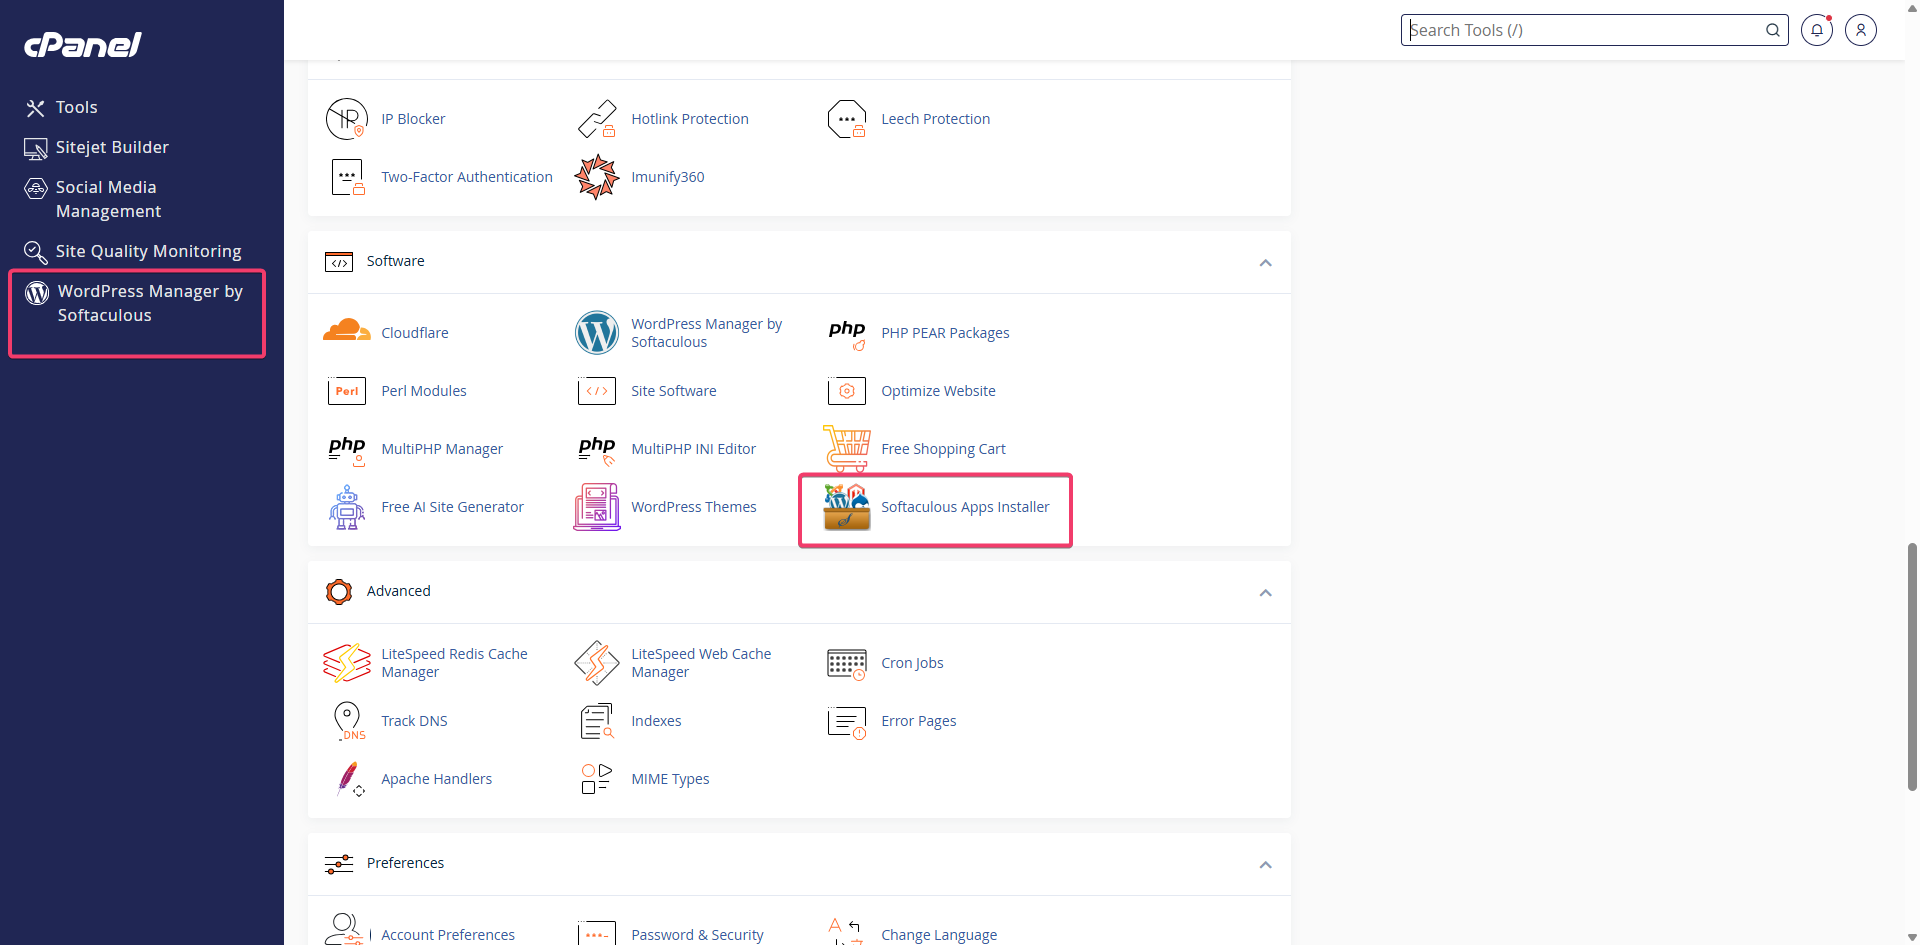Open the Change Language link
Viewport: 1920px width, 945px height.
click(939, 935)
